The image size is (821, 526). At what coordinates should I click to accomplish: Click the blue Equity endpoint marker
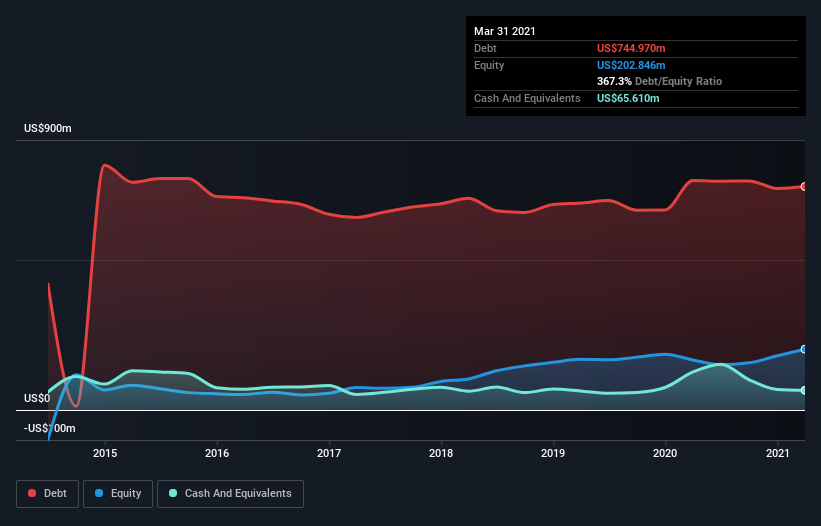[804, 349]
